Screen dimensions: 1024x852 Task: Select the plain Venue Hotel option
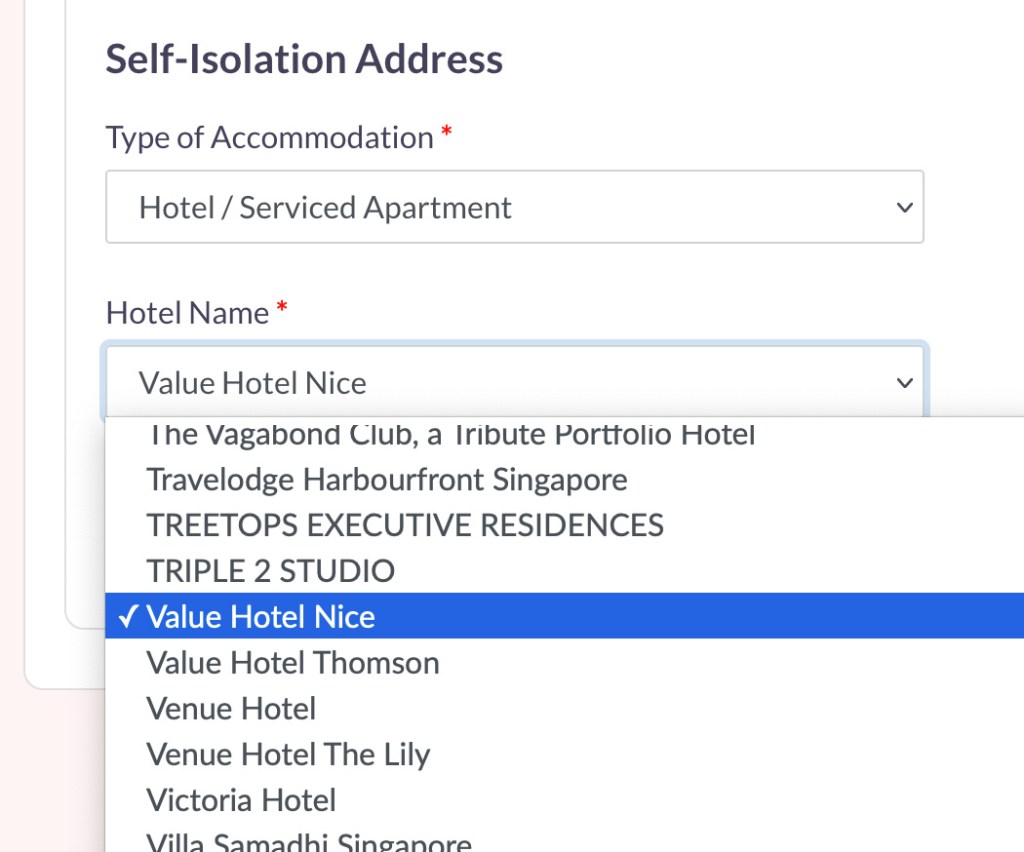tap(231, 708)
